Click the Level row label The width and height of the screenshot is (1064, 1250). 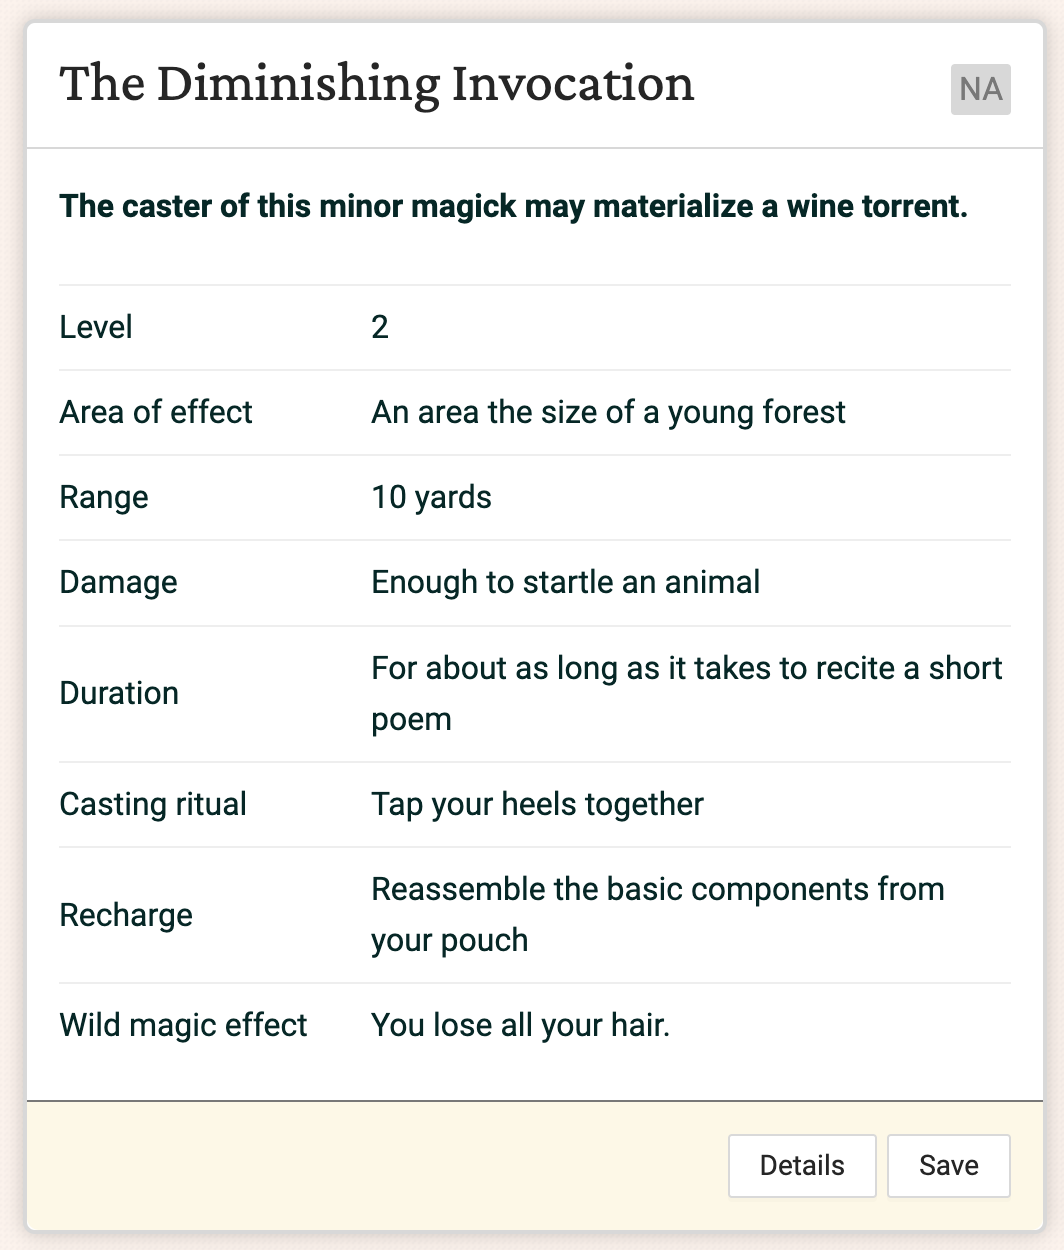tap(96, 327)
